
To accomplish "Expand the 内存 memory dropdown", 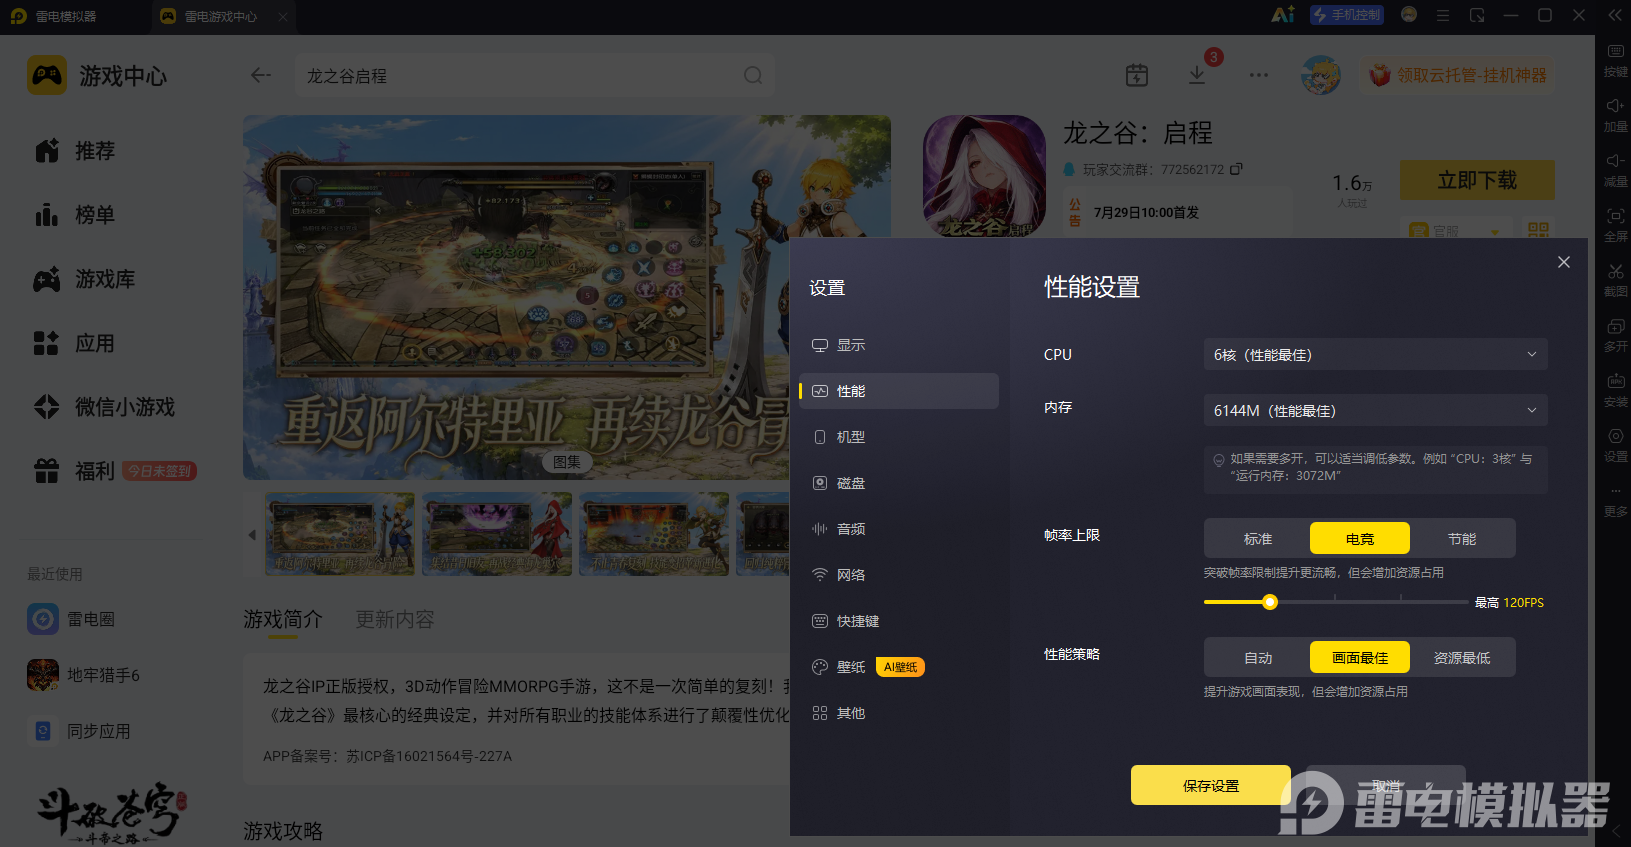I will (1375, 410).
